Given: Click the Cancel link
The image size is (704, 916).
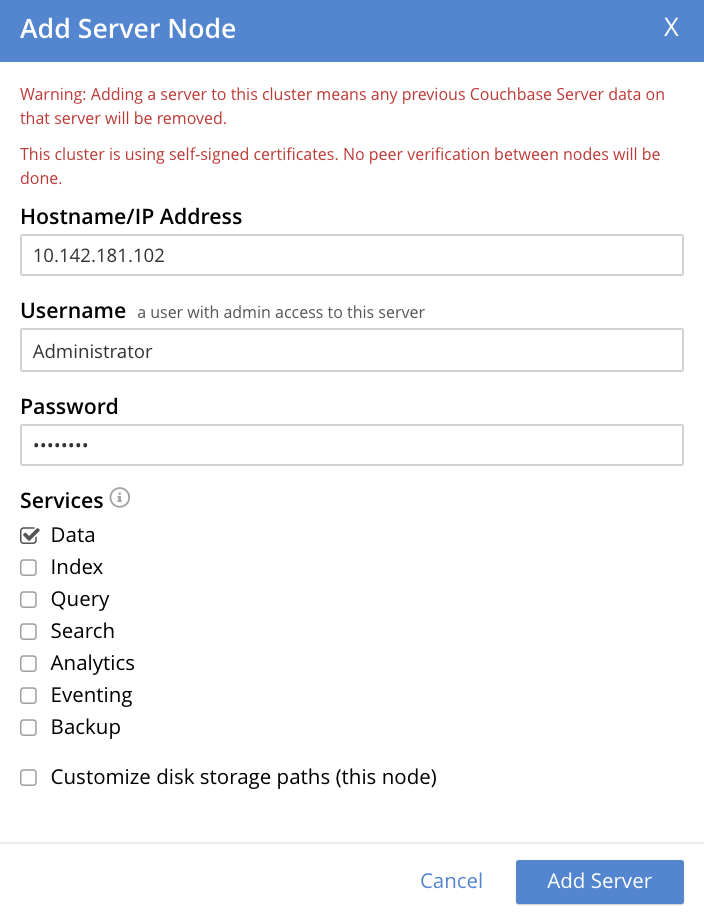Looking at the screenshot, I should 451,881.
